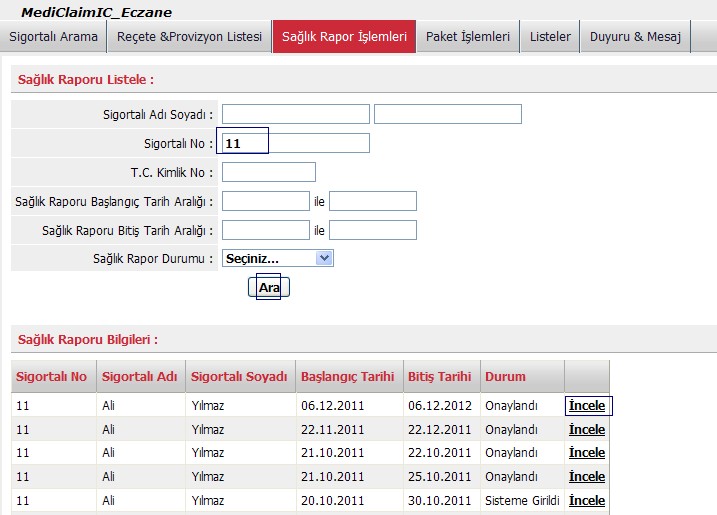Click the Başlangıç Tarih Aralığı start field

click(266, 201)
